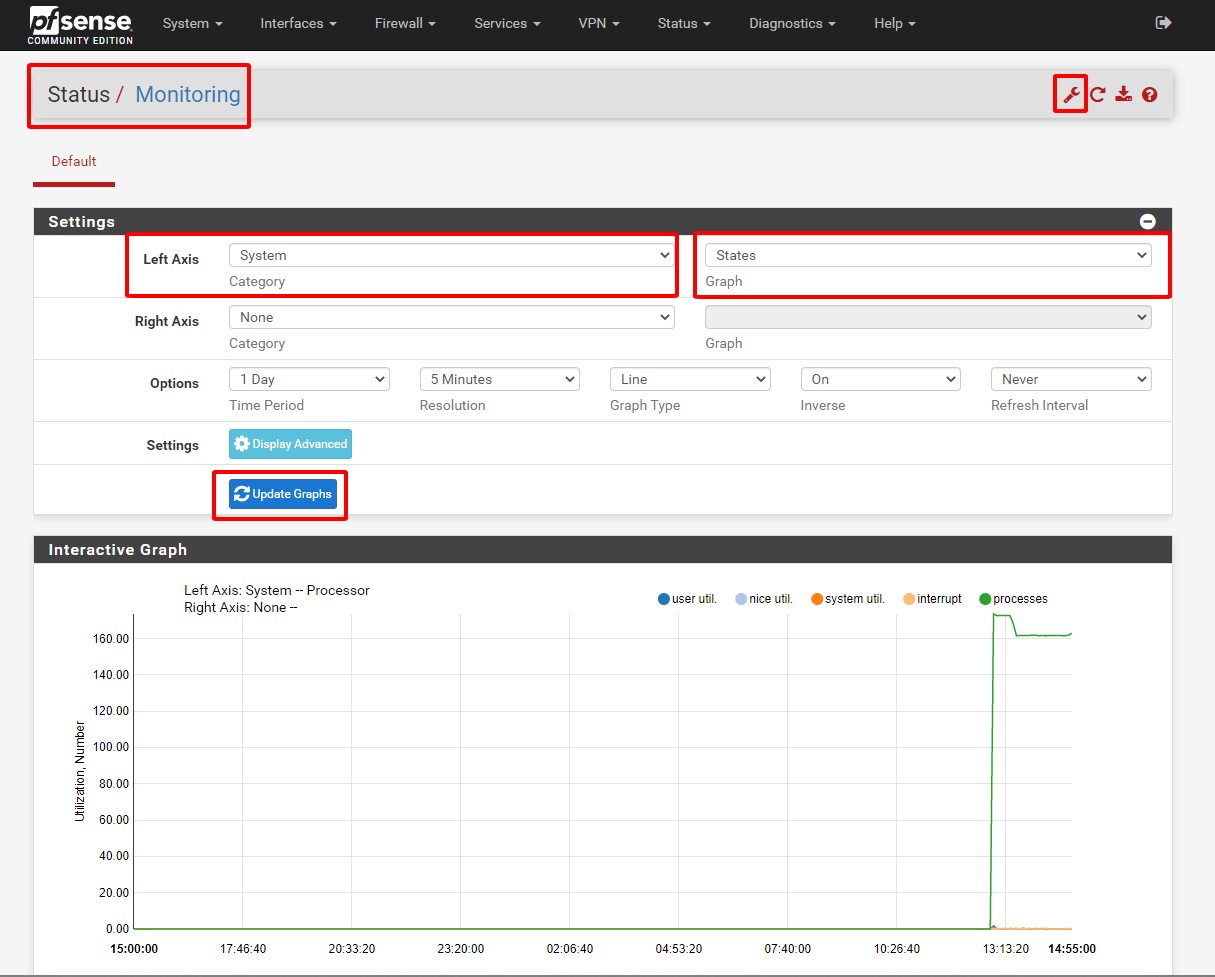Click the 14:55:00 end time label
Screen dimensions: 1215x977
point(1072,949)
